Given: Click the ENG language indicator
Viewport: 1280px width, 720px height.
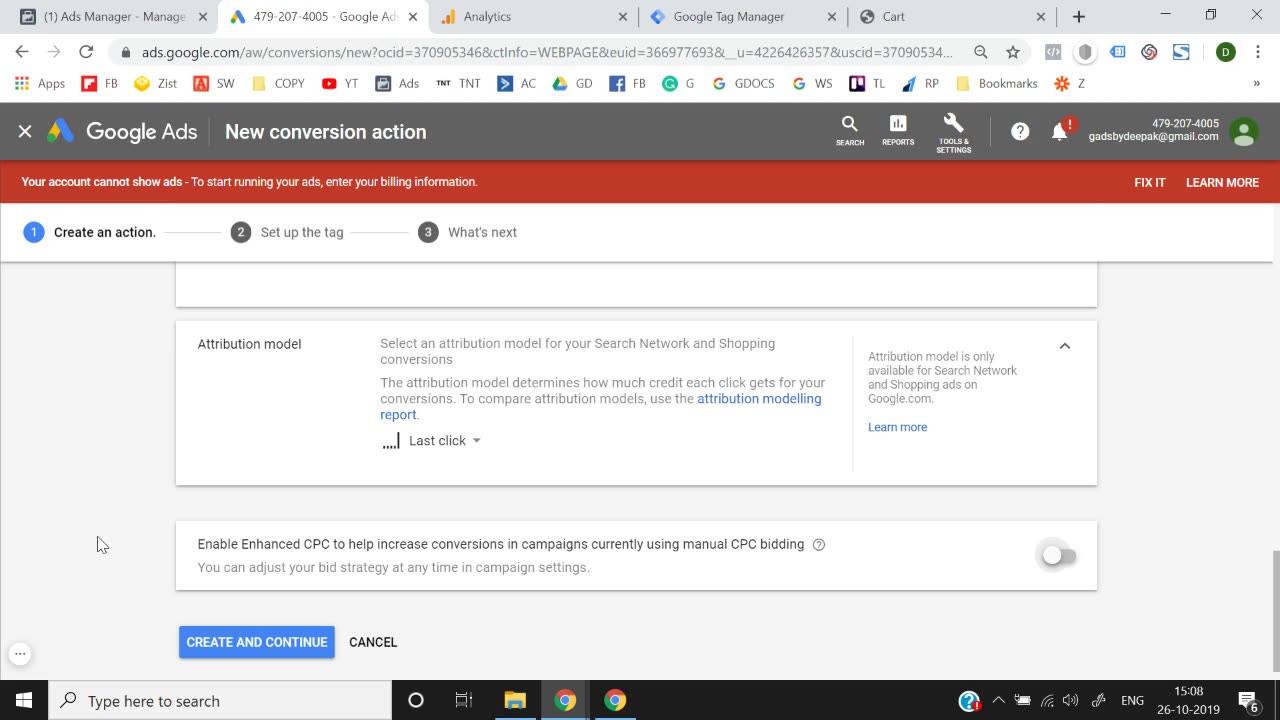Looking at the screenshot, I should pyautogui.click(x=1132, y=701).
